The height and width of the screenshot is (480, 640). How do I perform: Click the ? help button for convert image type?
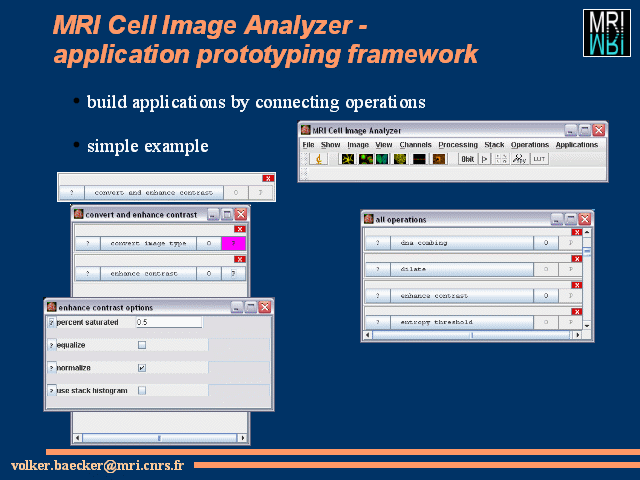point(88,243)
